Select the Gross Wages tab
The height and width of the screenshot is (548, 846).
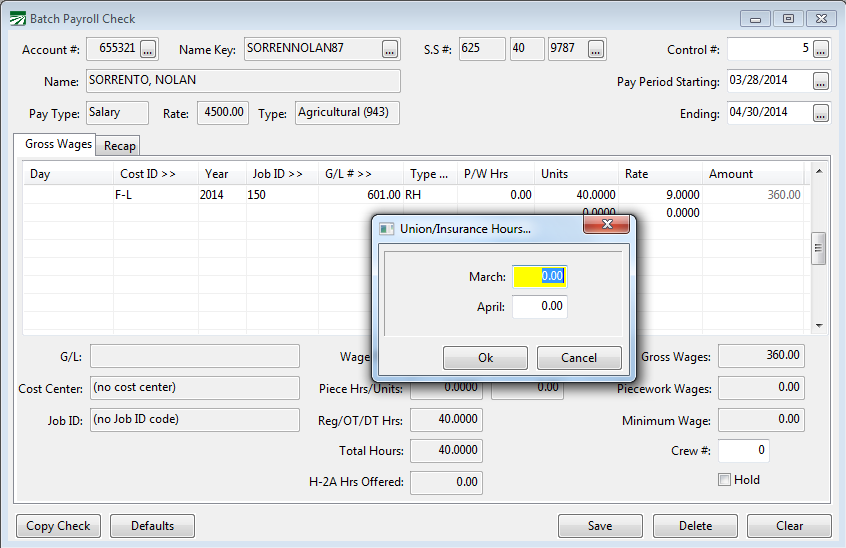tap(58, 144)
